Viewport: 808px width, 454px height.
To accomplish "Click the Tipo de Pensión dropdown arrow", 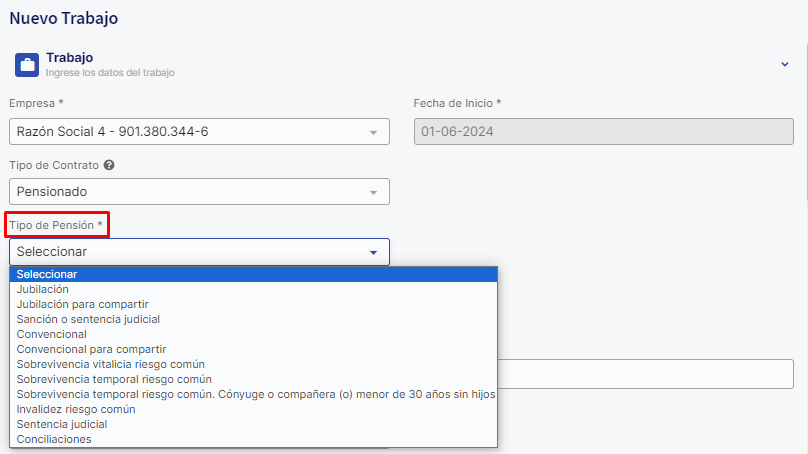I will click(373, 252).
